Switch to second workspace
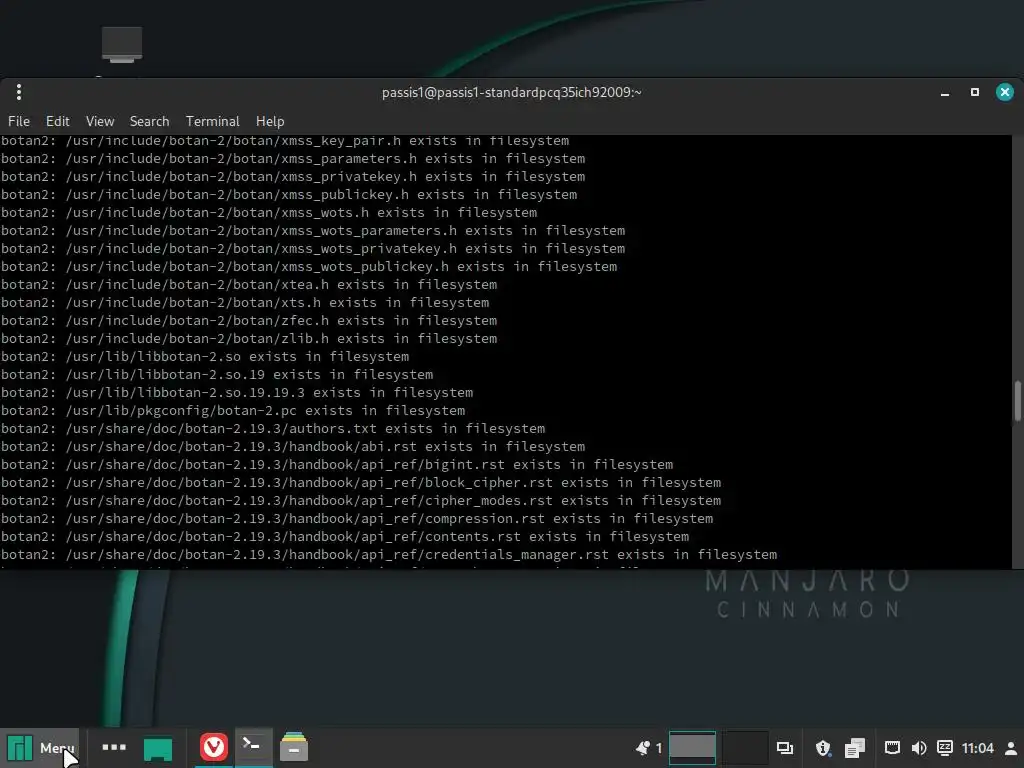This screenshot has height=768, width=1024. [x=744, y=748]
